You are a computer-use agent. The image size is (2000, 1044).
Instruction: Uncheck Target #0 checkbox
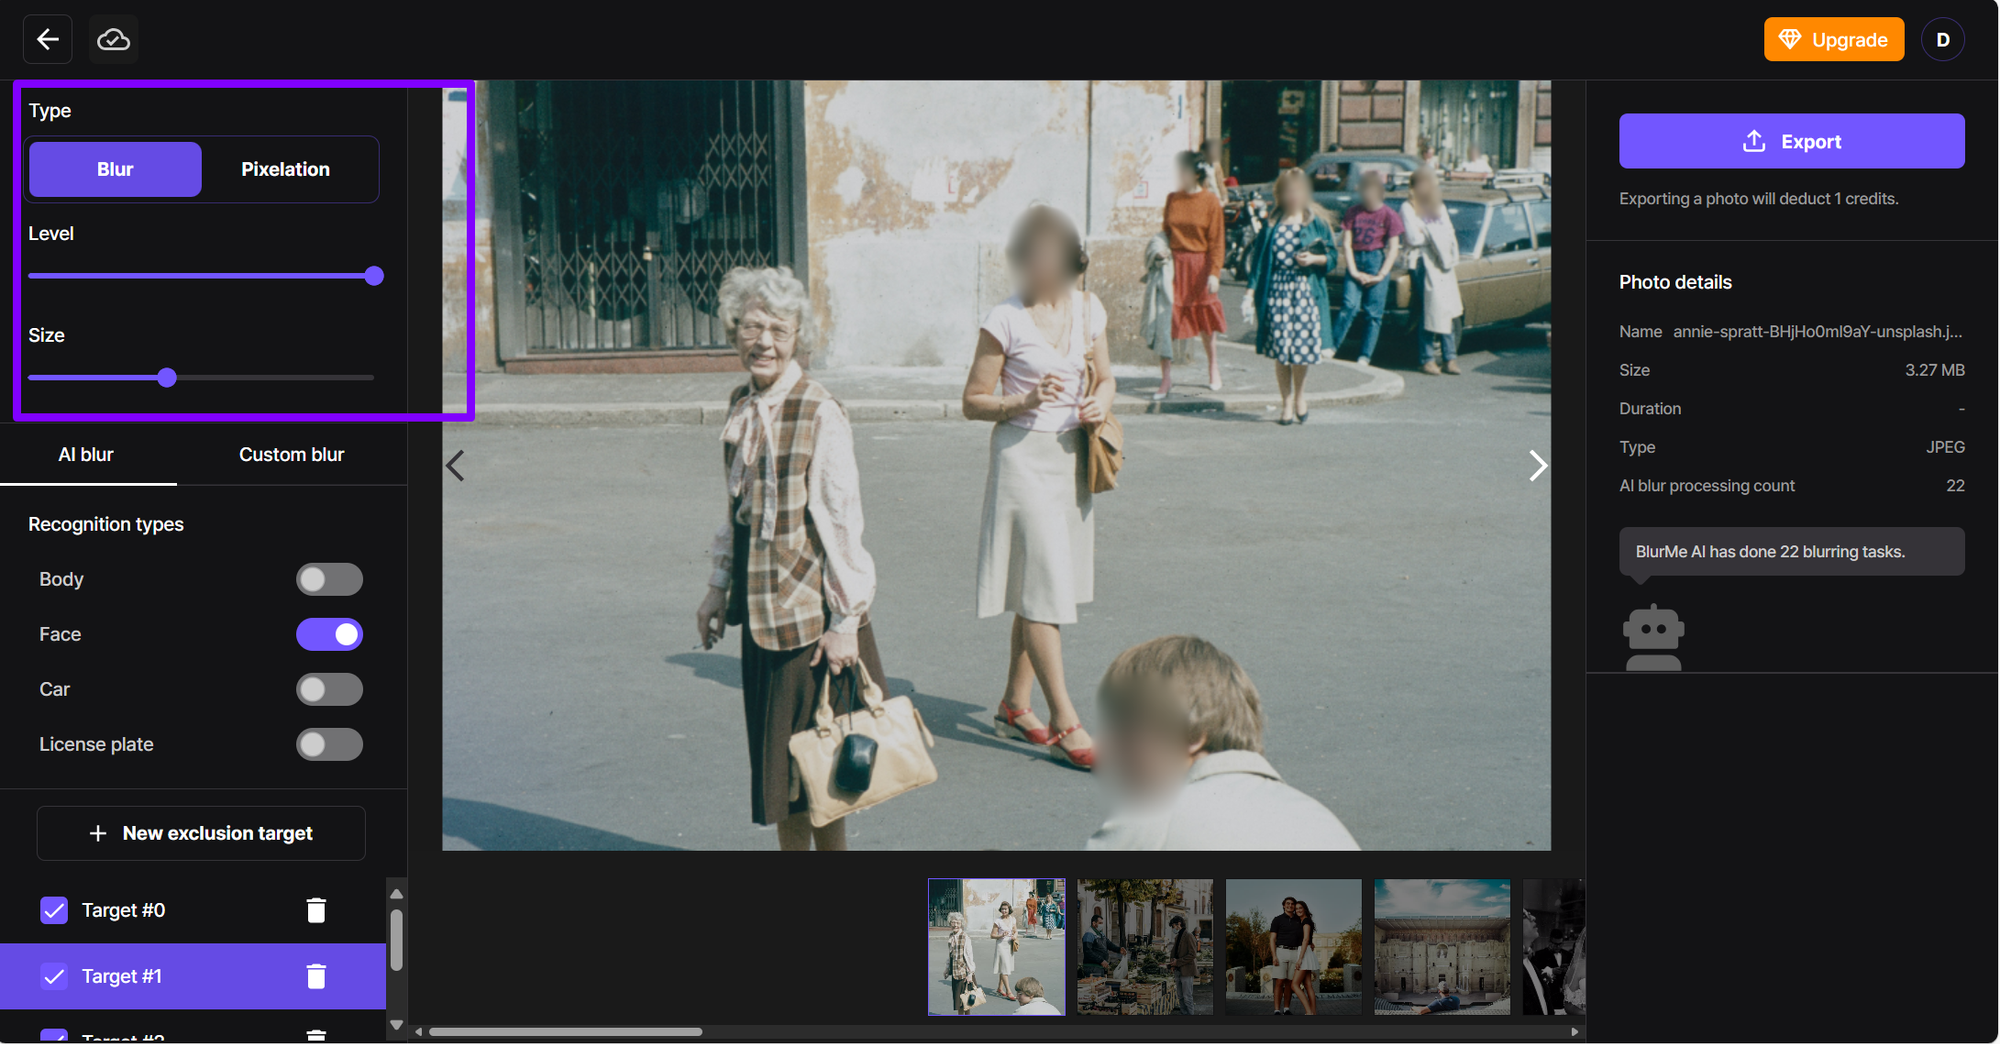point(54,910)
